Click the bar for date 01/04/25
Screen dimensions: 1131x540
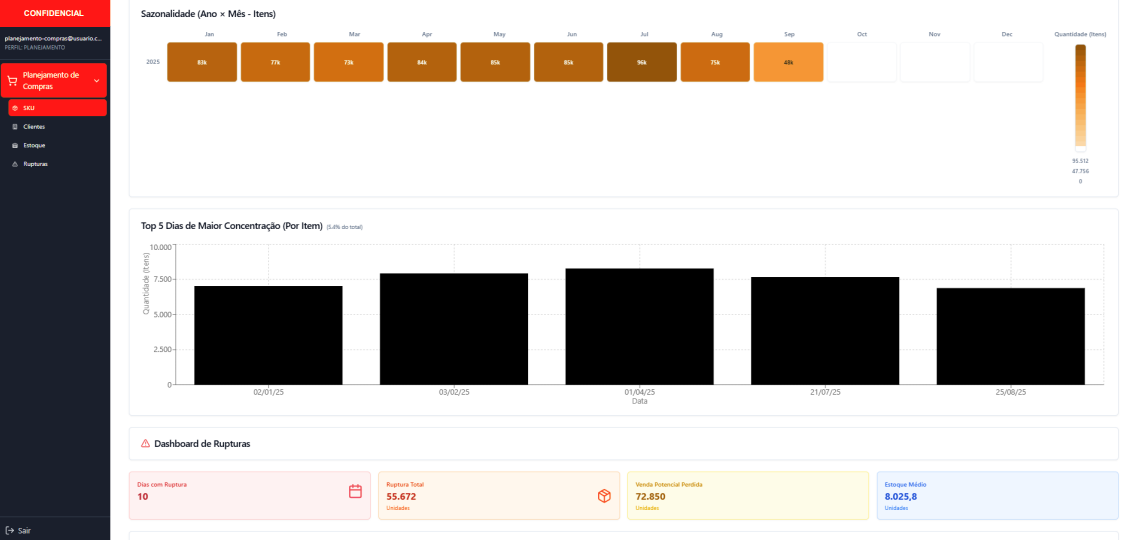click(x=639, y=326)
